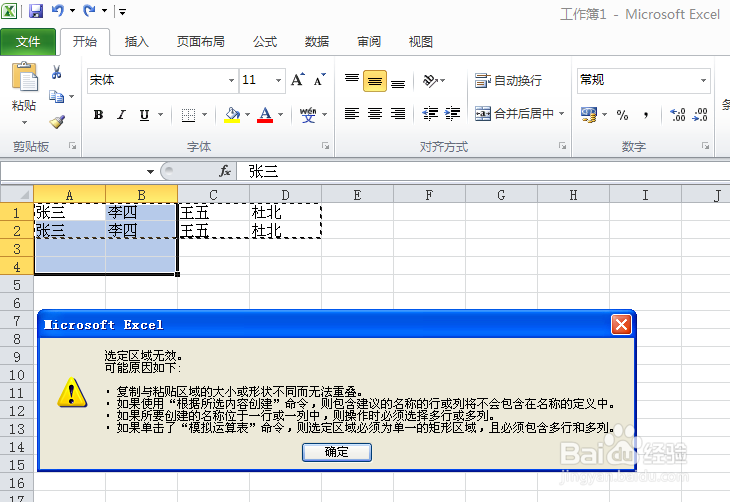This screenshot has width=730, height=502.
Task: Toggle middle vertical alignment
Action: [375, 81]
